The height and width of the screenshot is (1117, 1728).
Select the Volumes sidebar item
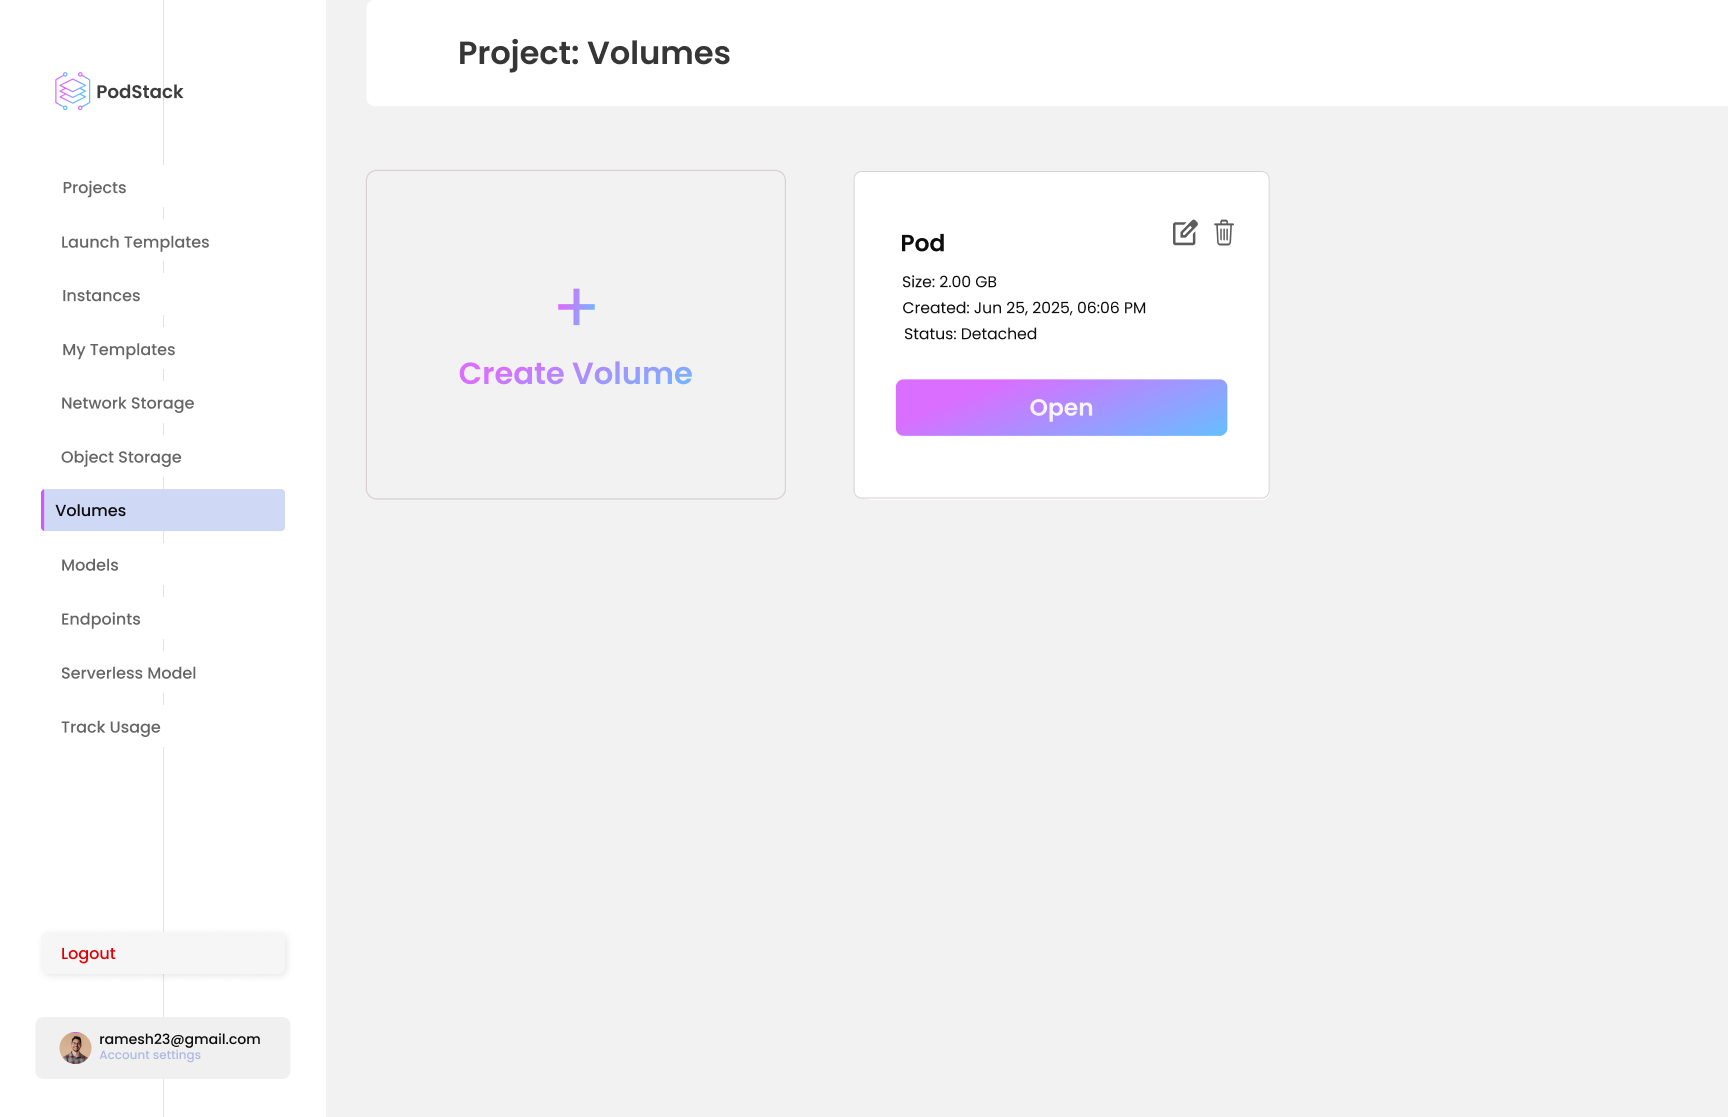tap(91, 510)
